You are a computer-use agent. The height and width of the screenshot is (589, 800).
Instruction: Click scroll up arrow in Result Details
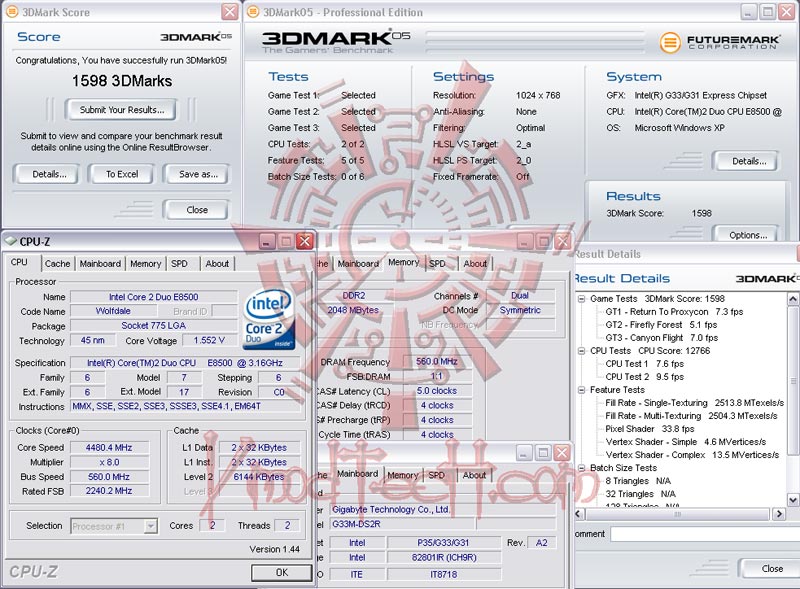[x=793, y=299]
